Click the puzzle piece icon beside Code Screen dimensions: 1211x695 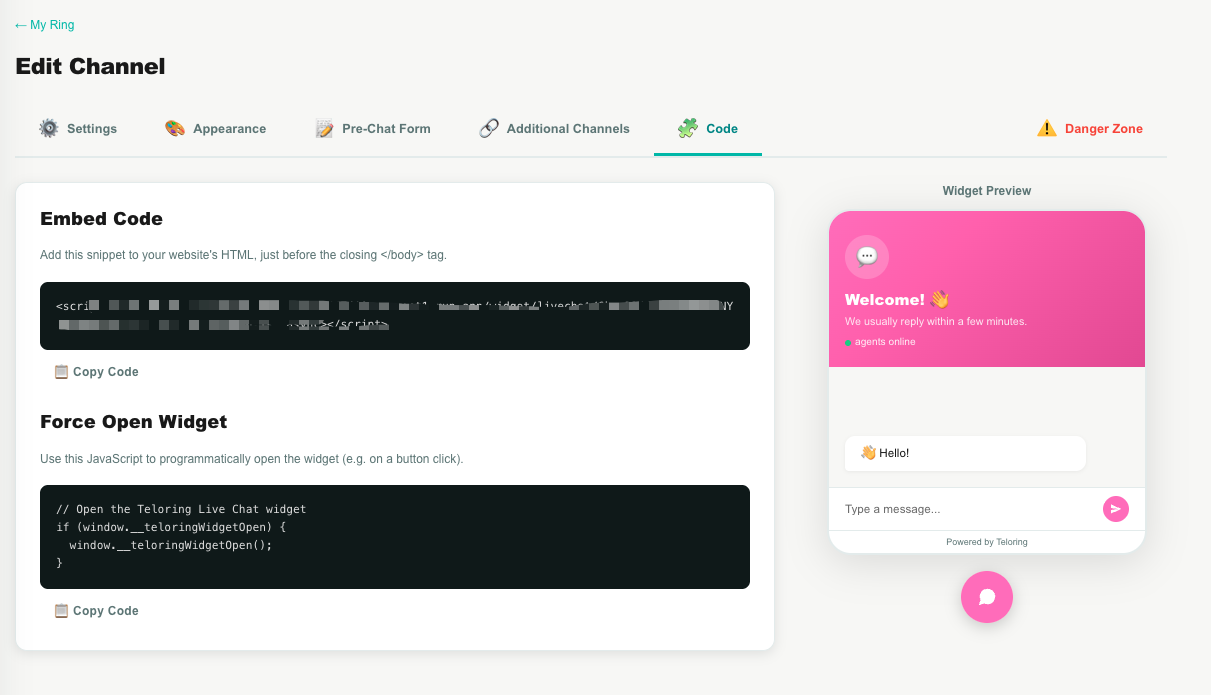coord(688,128)
